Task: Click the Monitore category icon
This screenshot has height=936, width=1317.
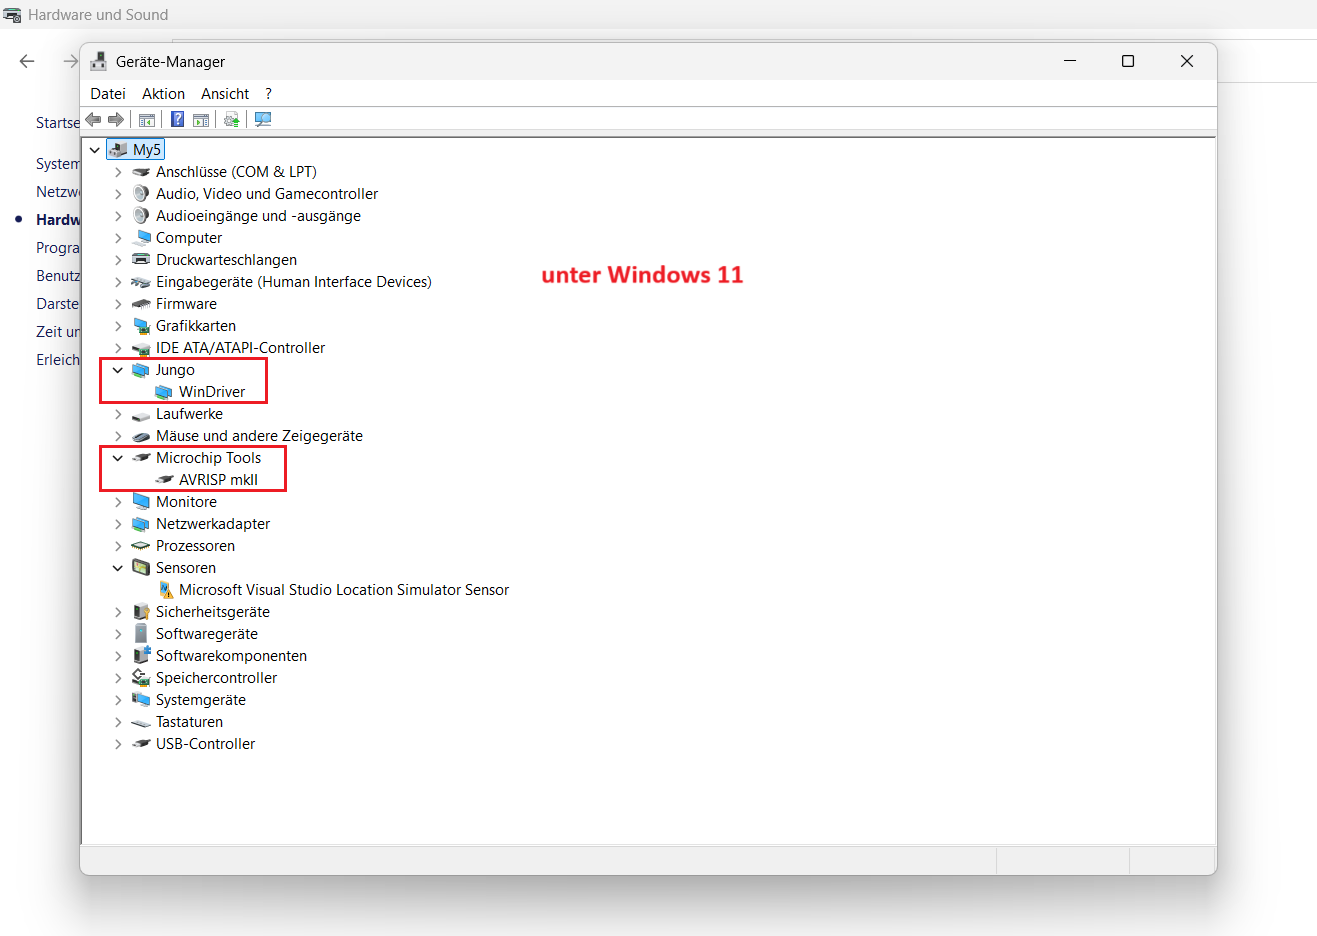Action: (x=141, y=502)
